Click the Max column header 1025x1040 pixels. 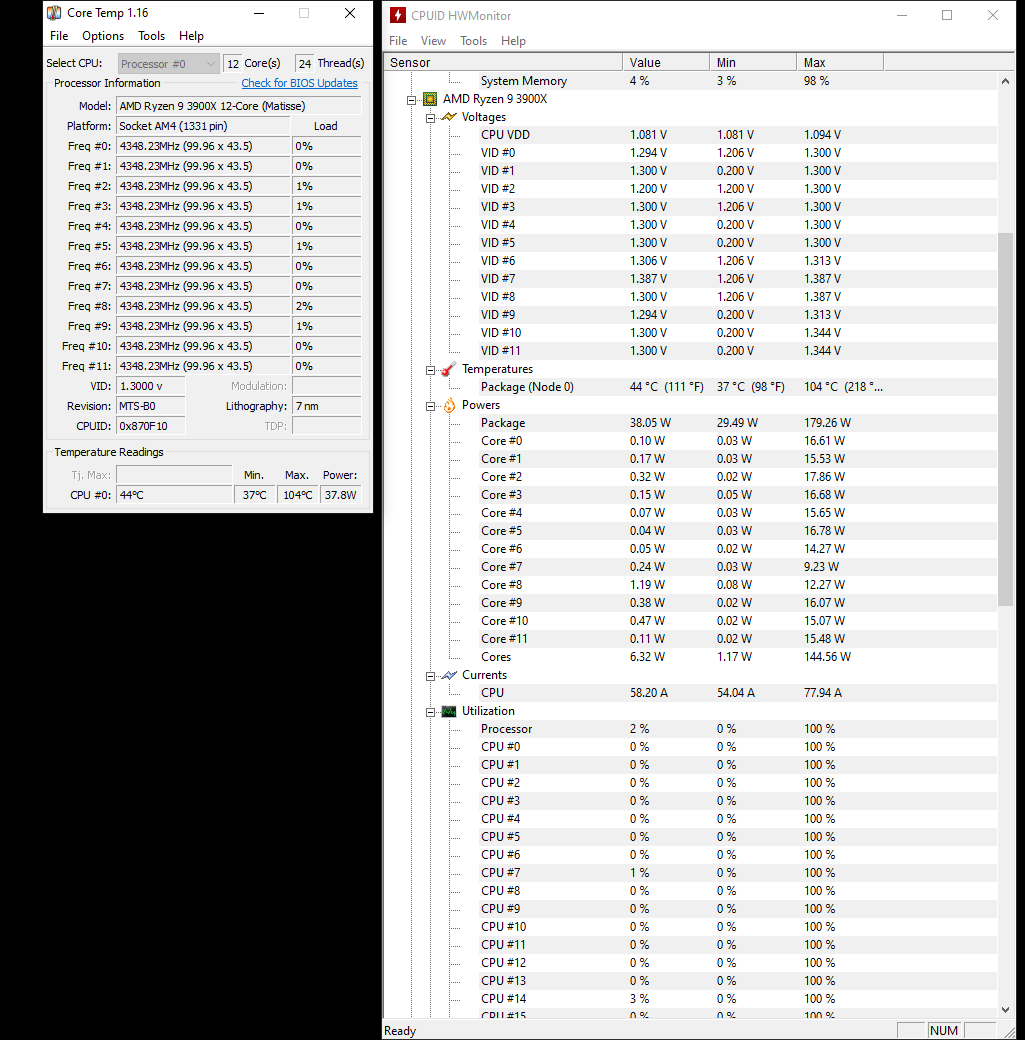click(840, 62)
